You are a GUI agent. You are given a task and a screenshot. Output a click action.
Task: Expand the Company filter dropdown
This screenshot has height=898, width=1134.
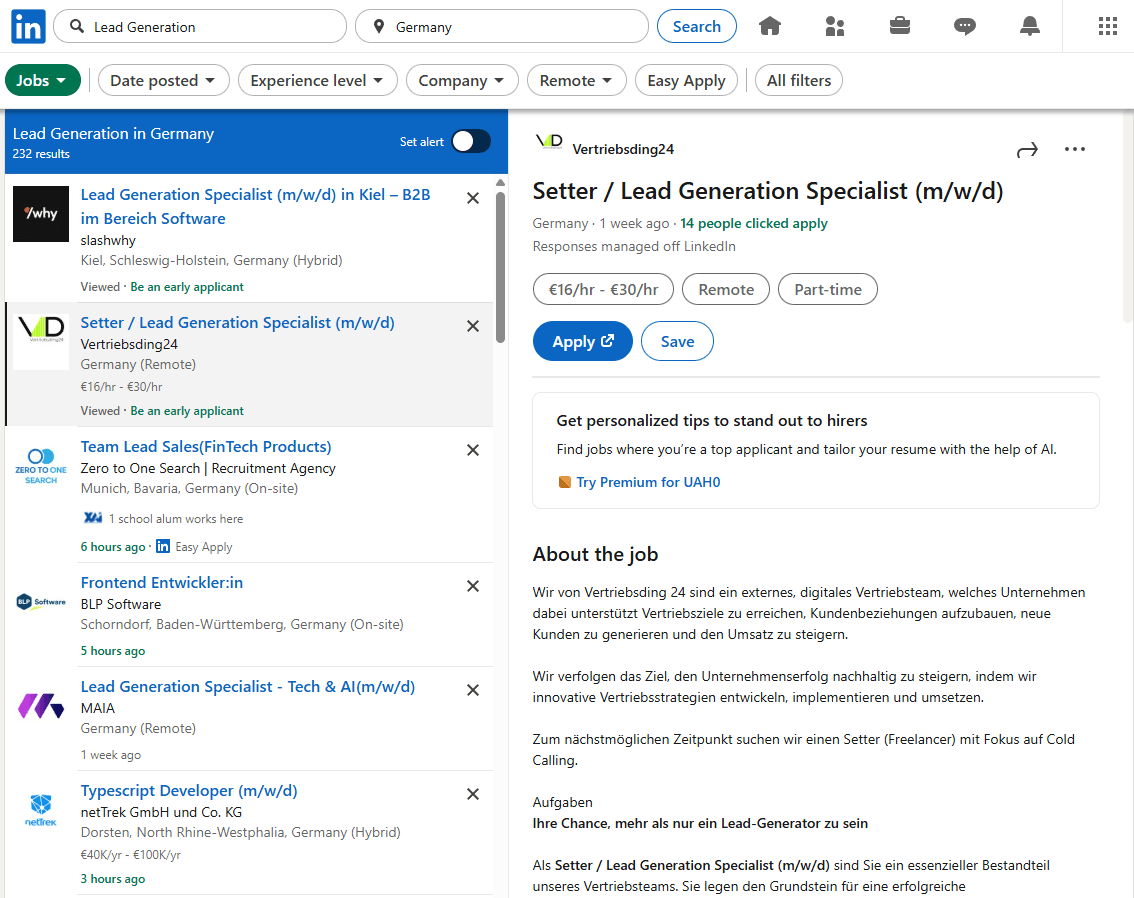coord(462,79)
